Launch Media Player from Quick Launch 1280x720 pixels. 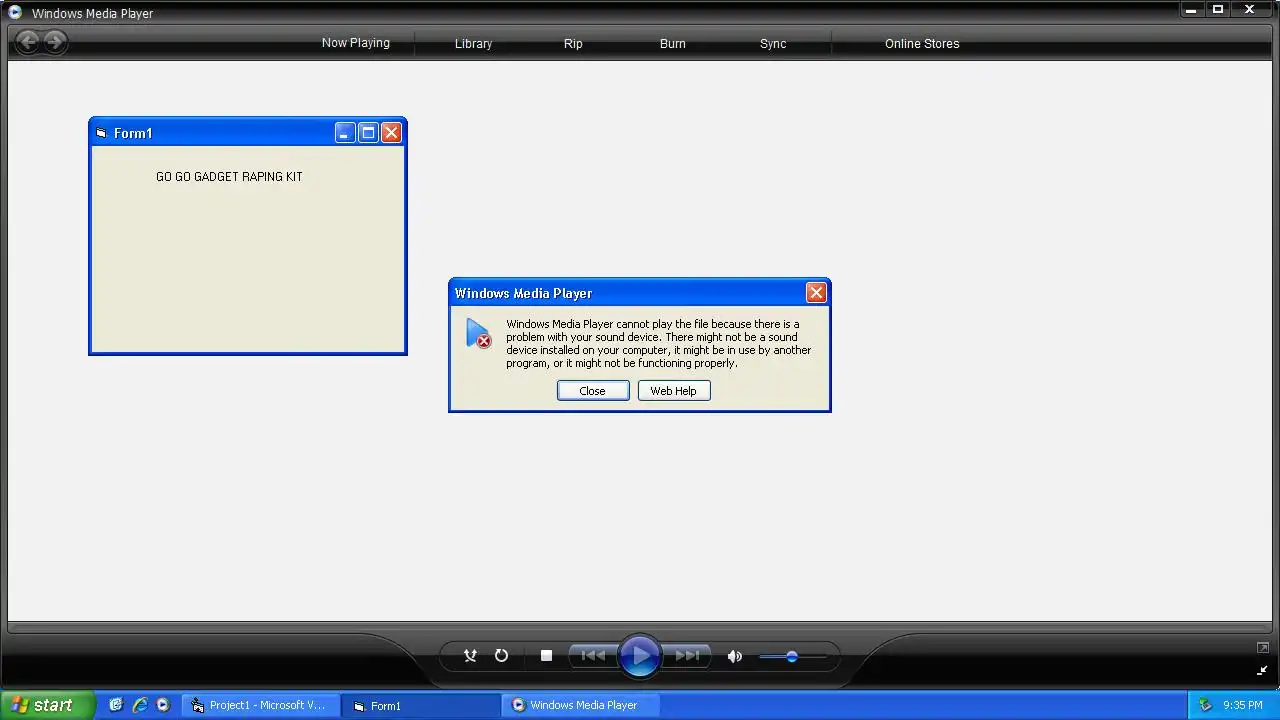163,705
